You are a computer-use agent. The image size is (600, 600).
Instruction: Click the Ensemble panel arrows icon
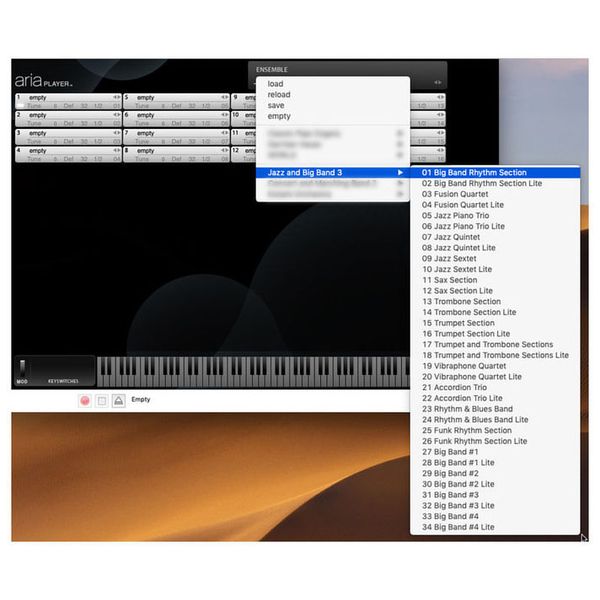437,82
